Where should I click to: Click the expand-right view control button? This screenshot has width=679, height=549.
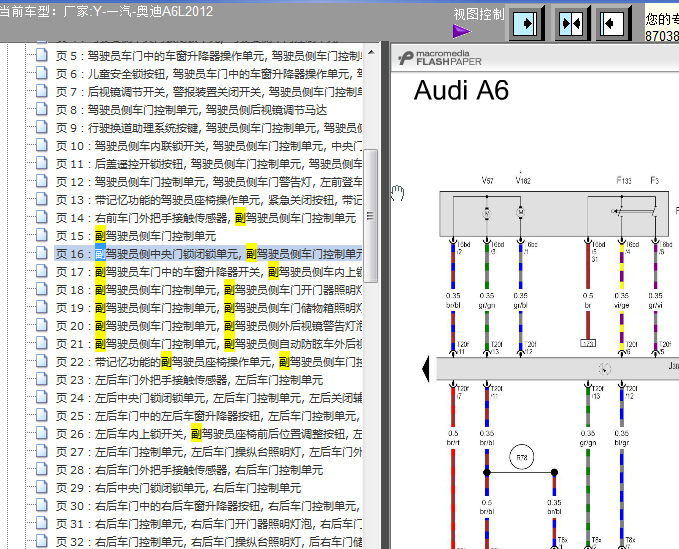coord(526,23)
